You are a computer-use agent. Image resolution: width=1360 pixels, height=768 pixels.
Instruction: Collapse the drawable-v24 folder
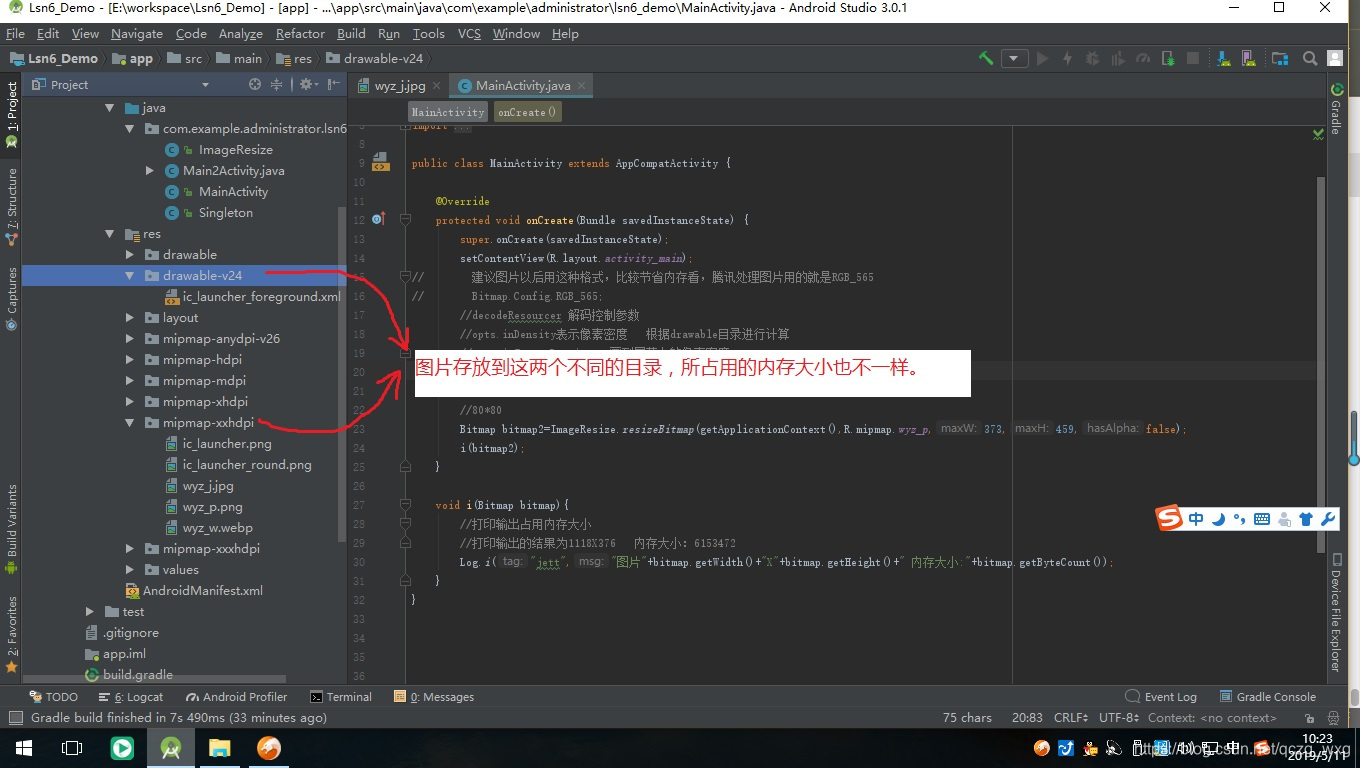(x=130, y=276)
